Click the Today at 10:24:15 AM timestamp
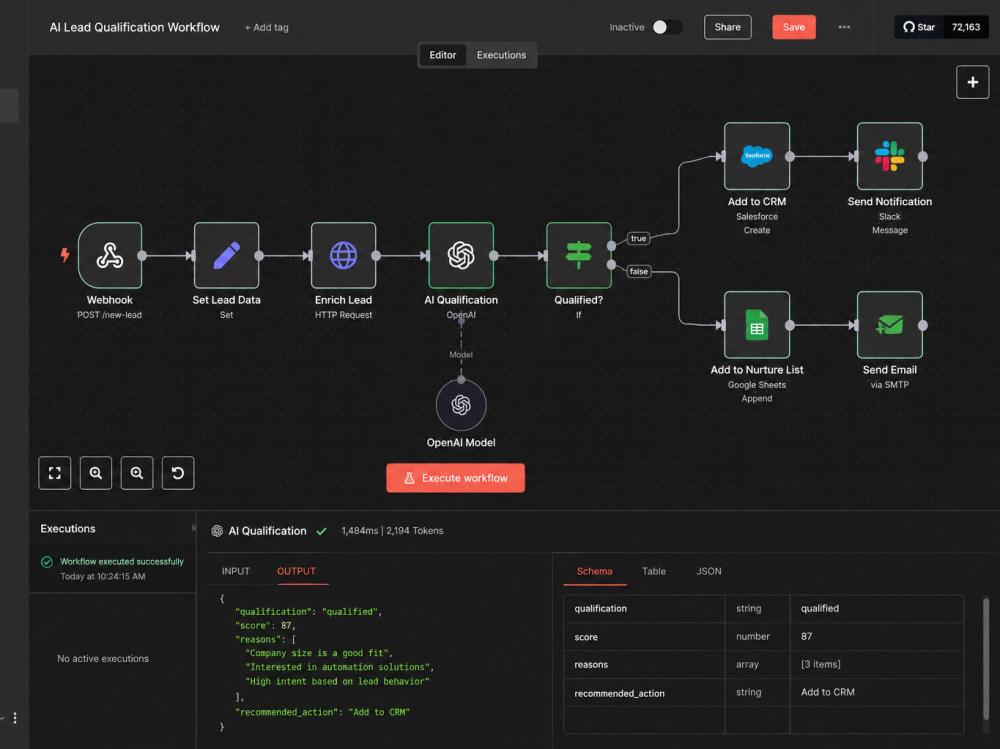This screenshot has height=749, width=1000. (103, 576)
